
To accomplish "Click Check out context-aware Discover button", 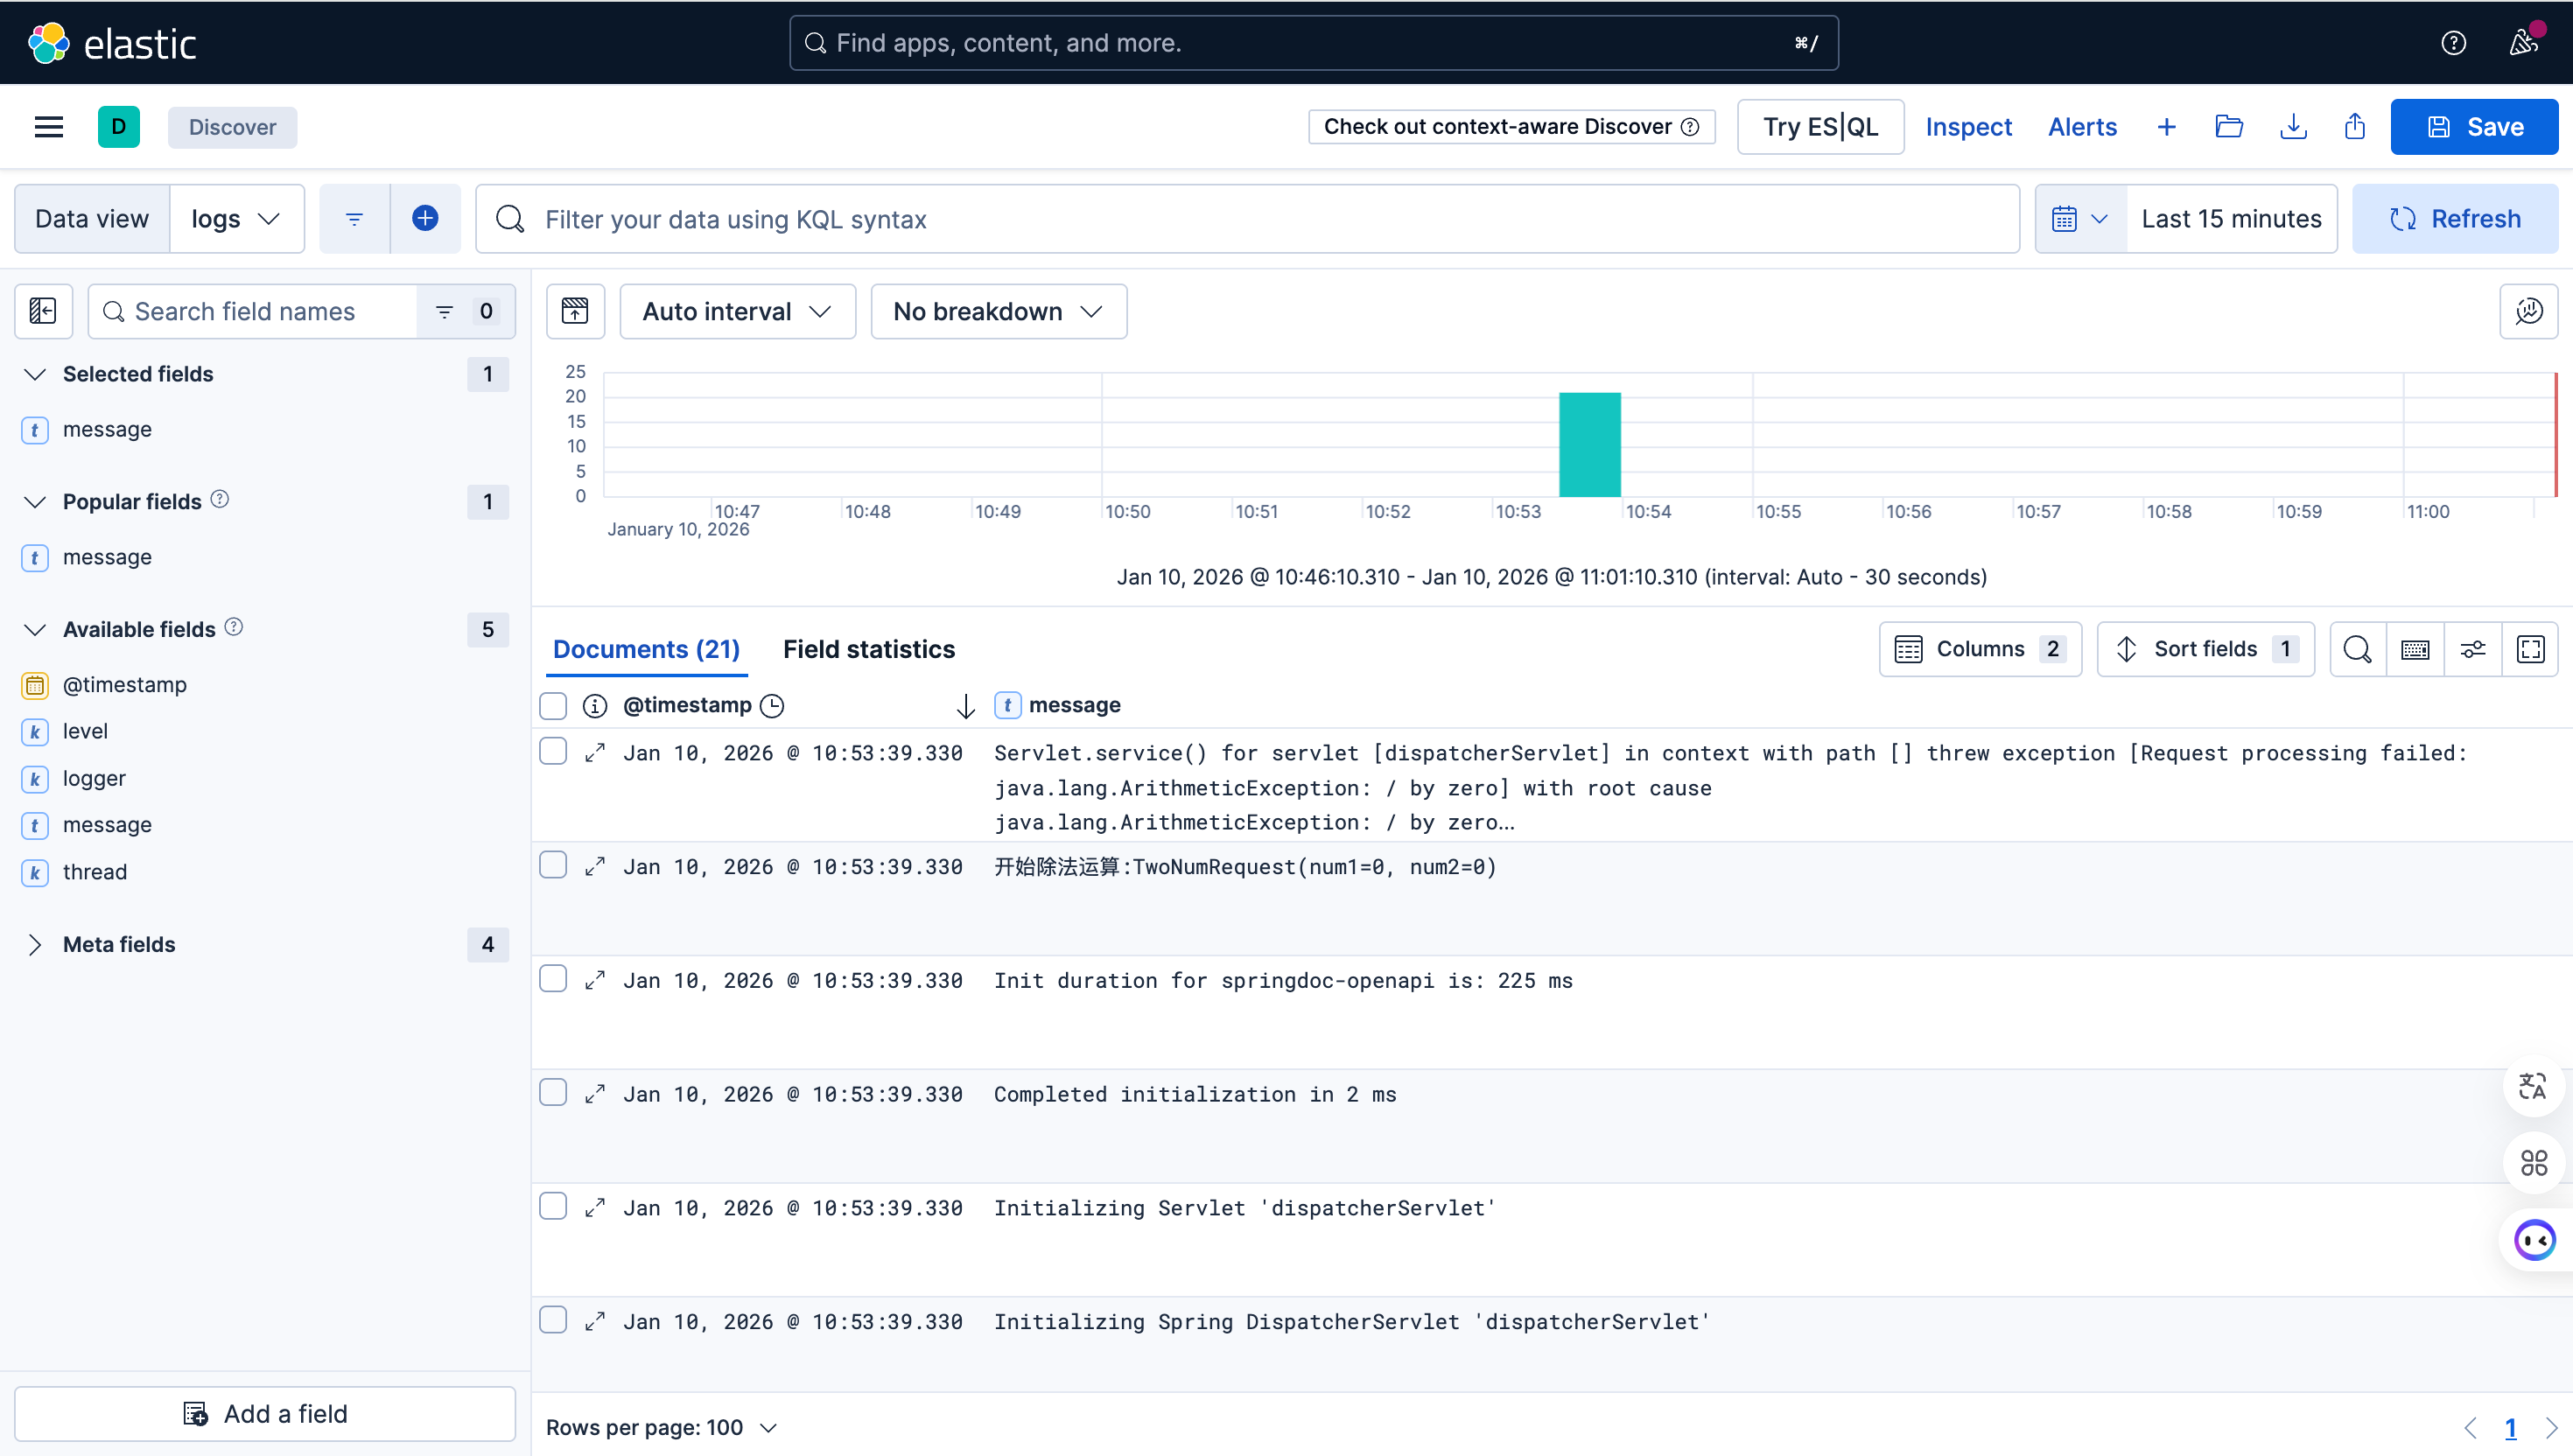I will pos(1511,127).
